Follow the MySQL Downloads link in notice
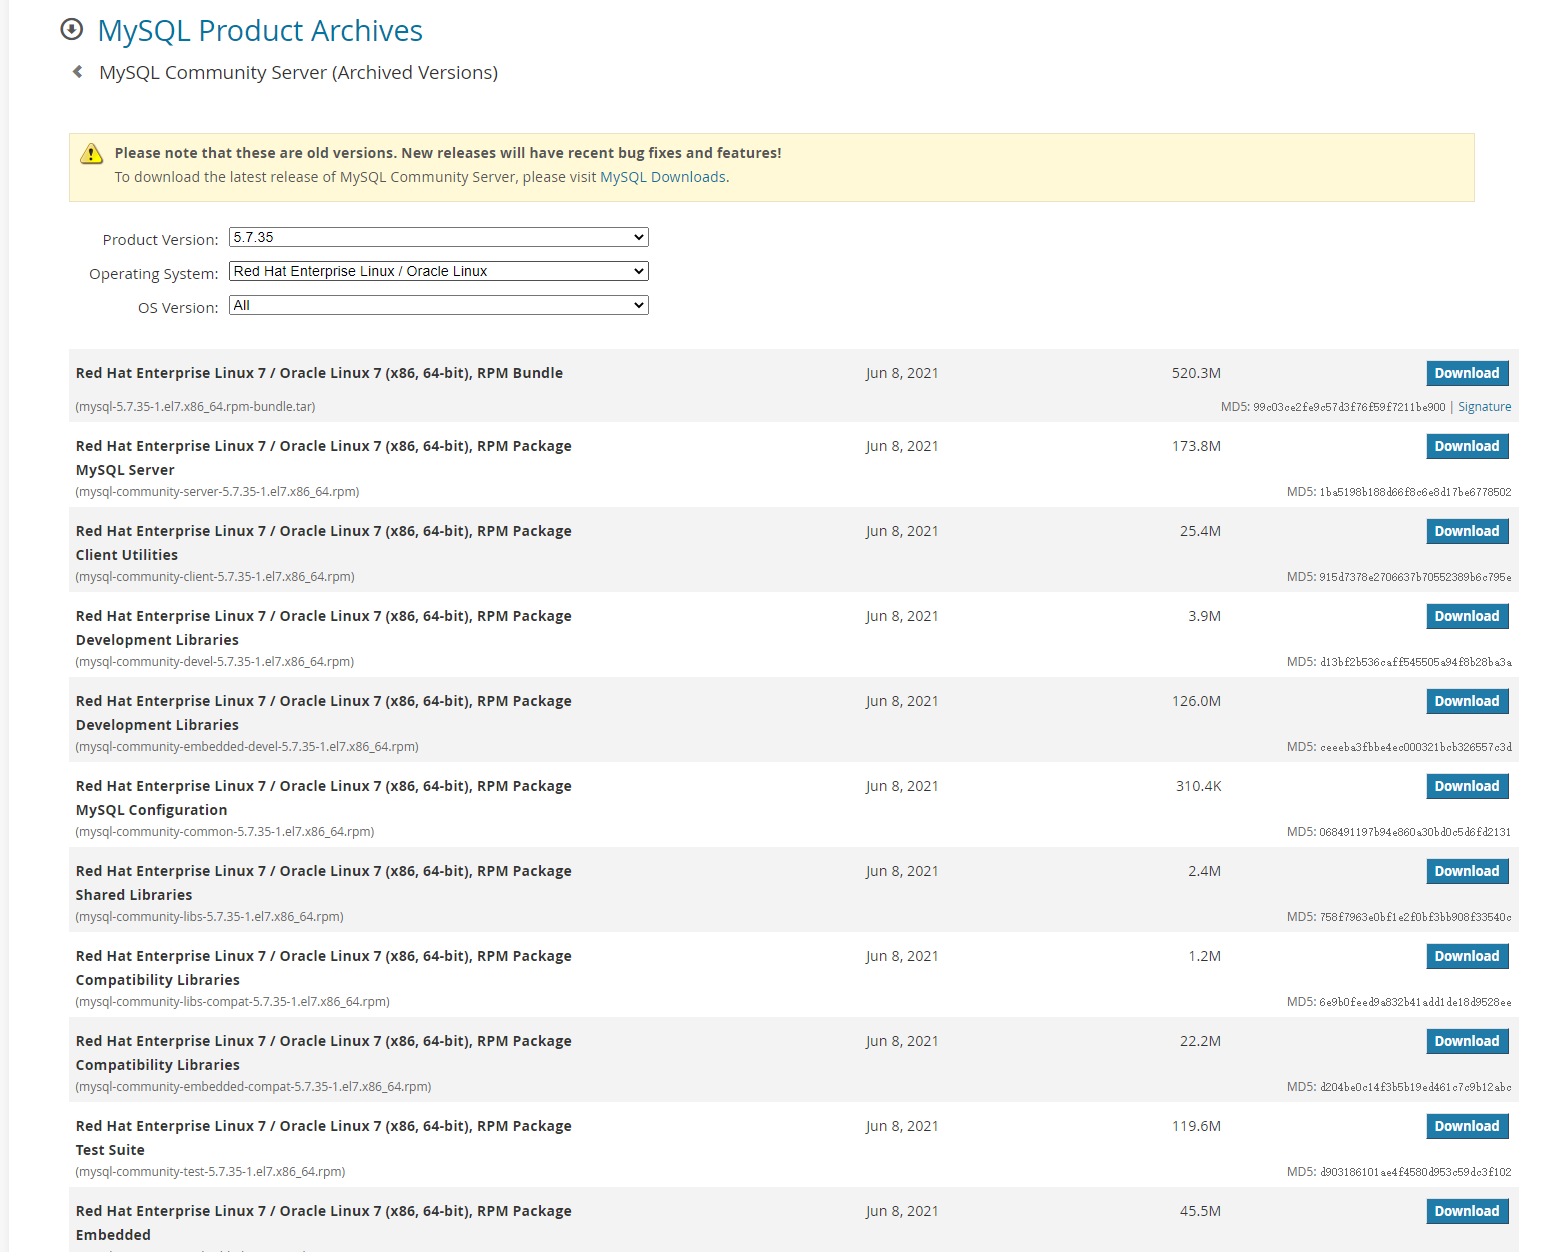The height and width of the screenshot is (1252, 1562). [x=663, y=177]
